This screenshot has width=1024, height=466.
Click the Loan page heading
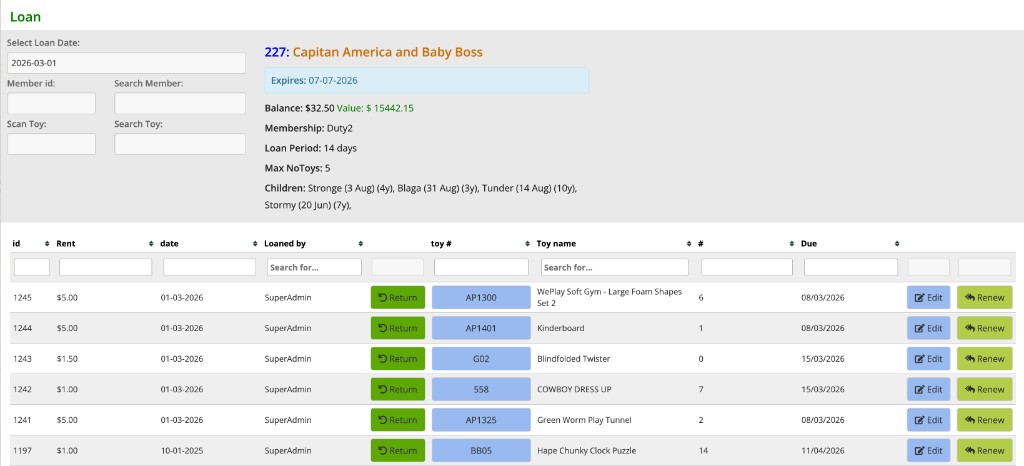[25, 16]
